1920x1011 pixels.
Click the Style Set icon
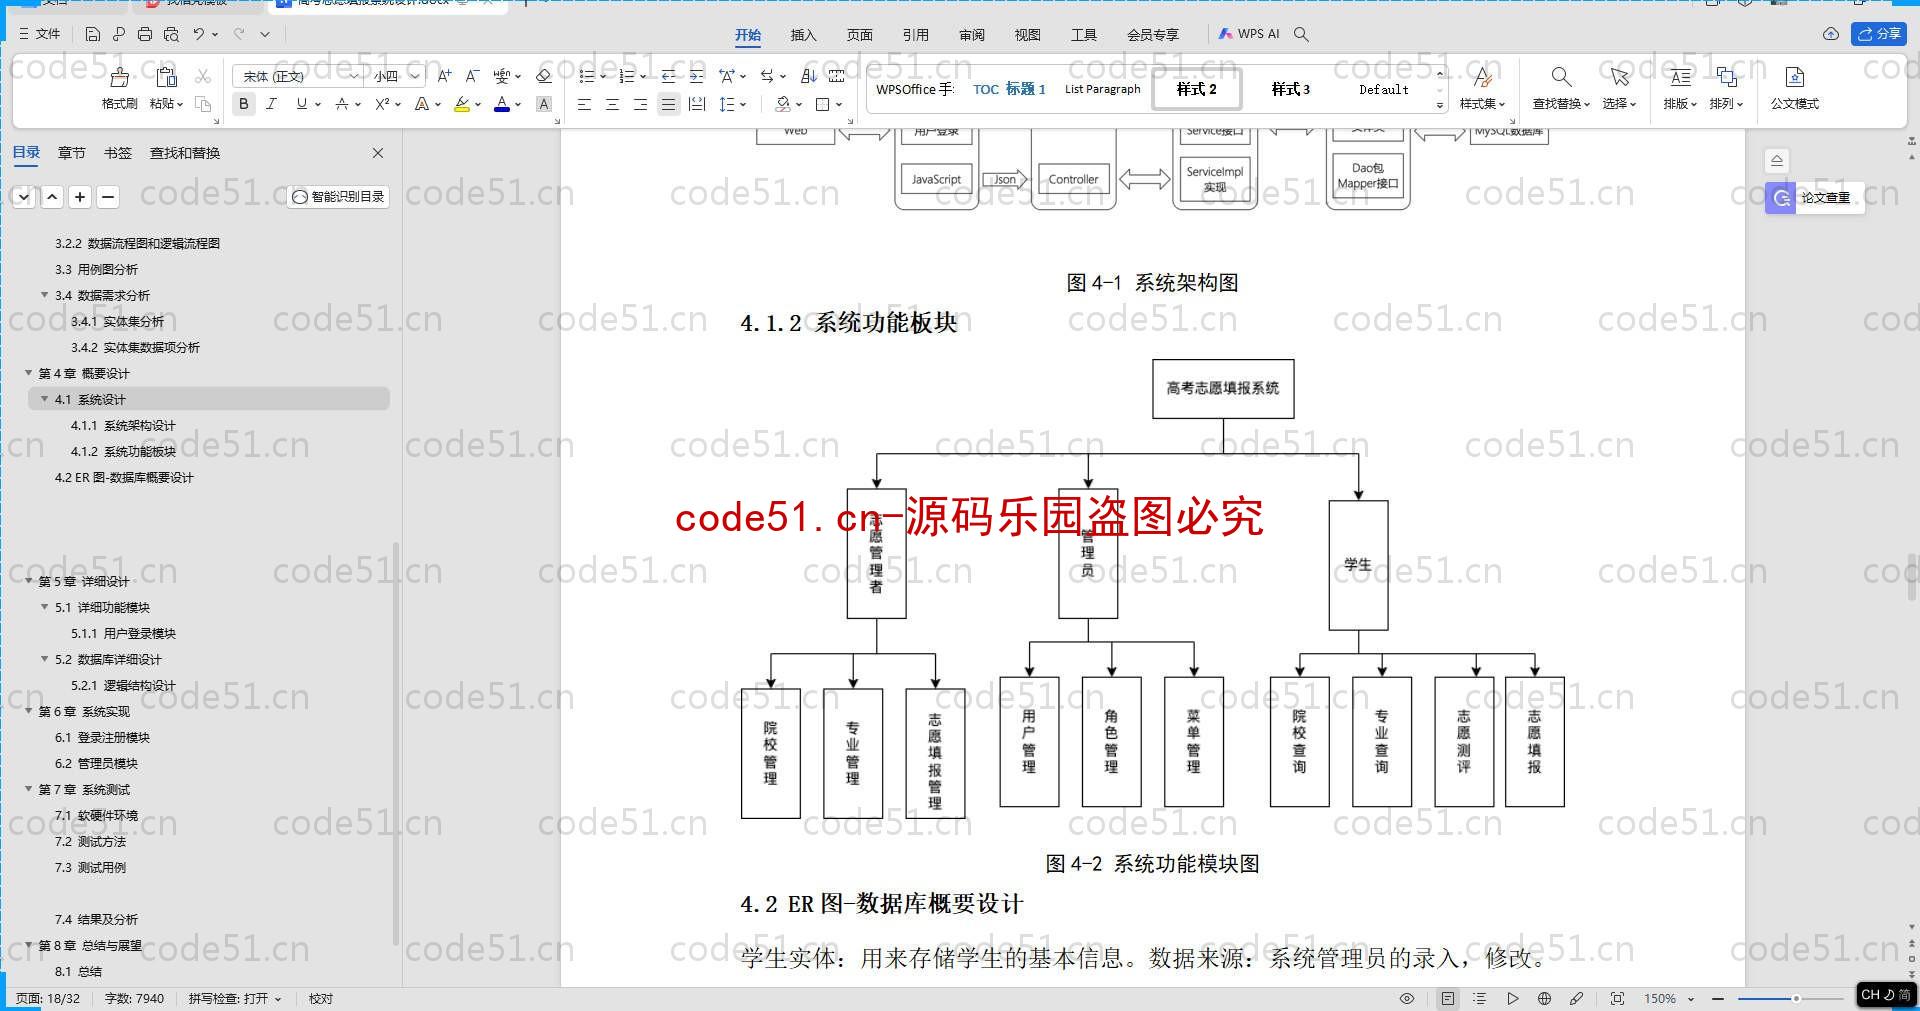click(1482, 77)
